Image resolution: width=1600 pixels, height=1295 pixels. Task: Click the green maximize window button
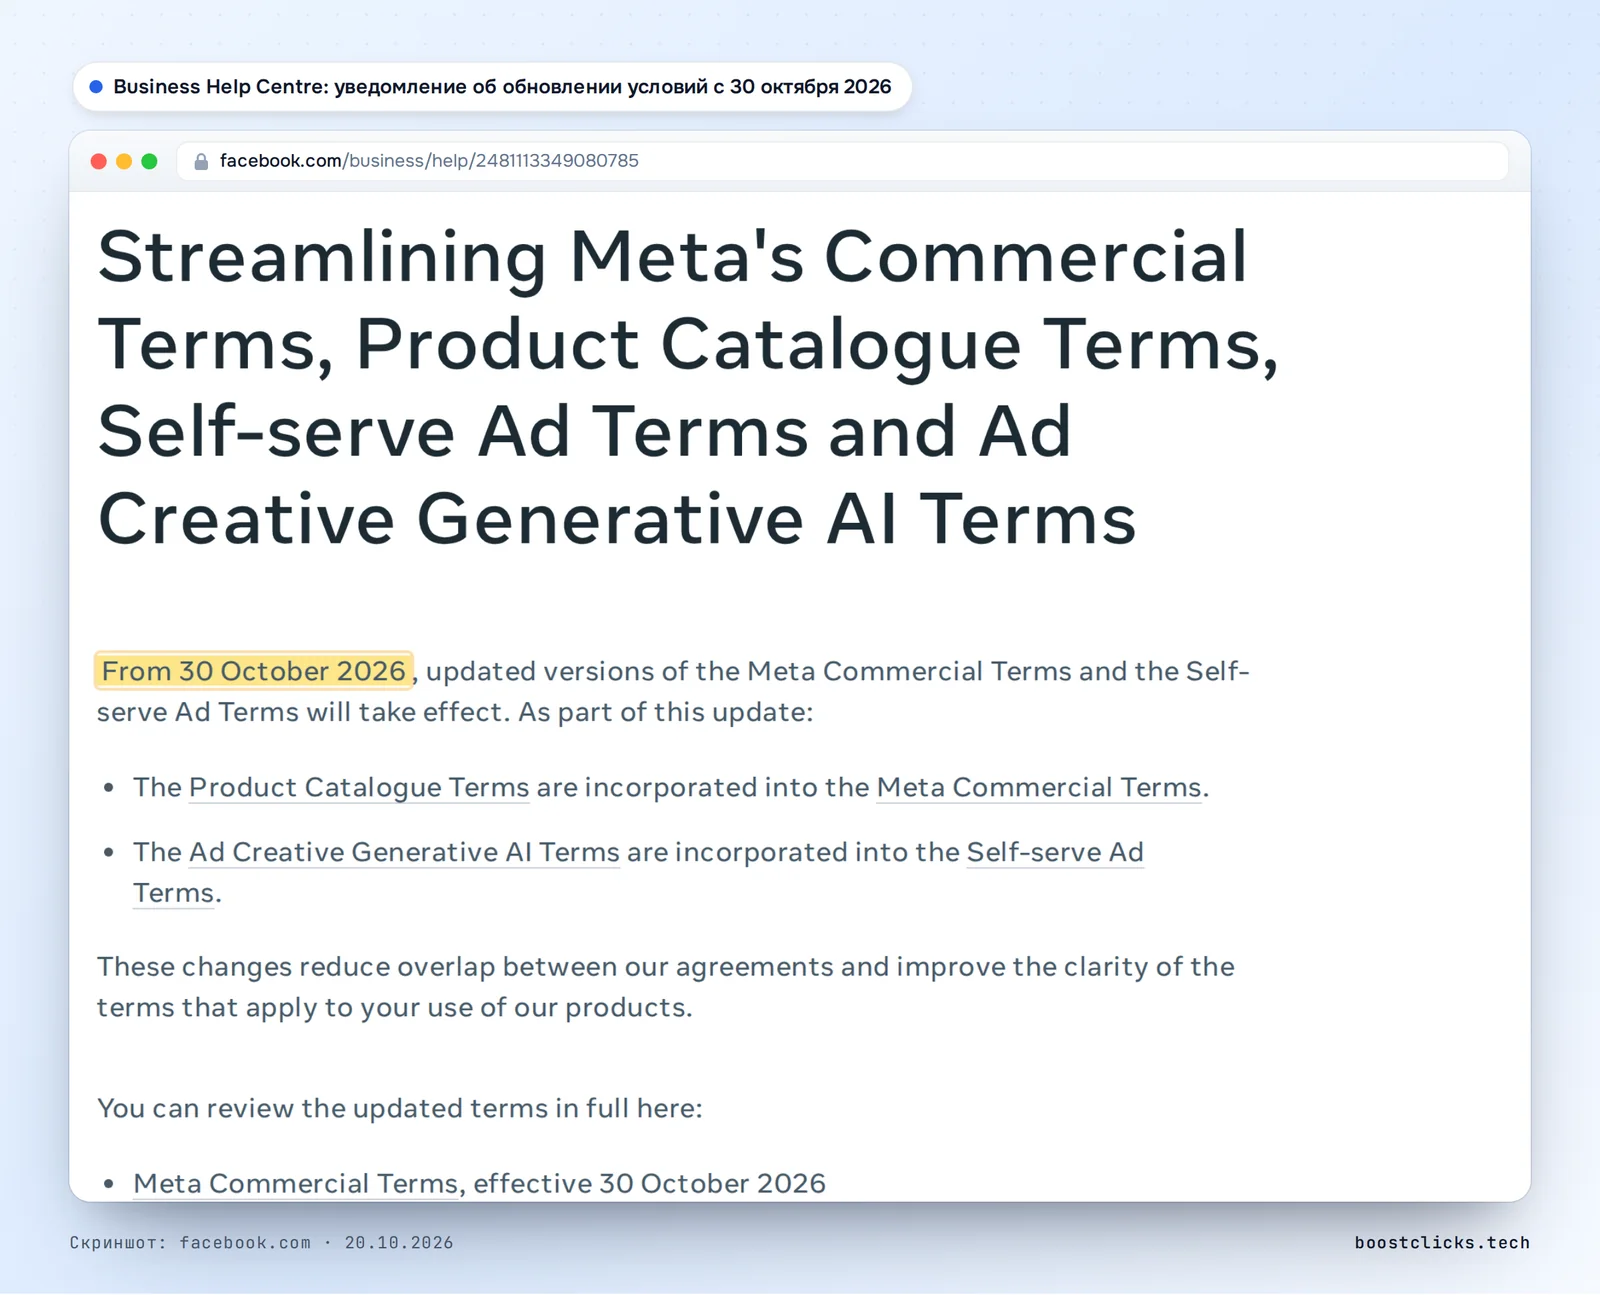click(x=150, y=161)
